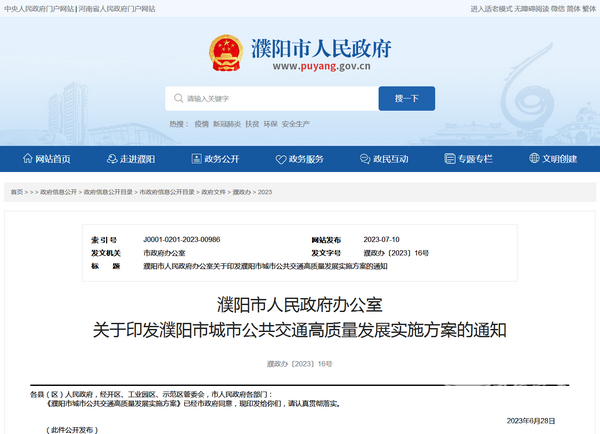Click the 安全生产 hot search keyword
The width and height of the screenshot is (600, 434).
296,123
